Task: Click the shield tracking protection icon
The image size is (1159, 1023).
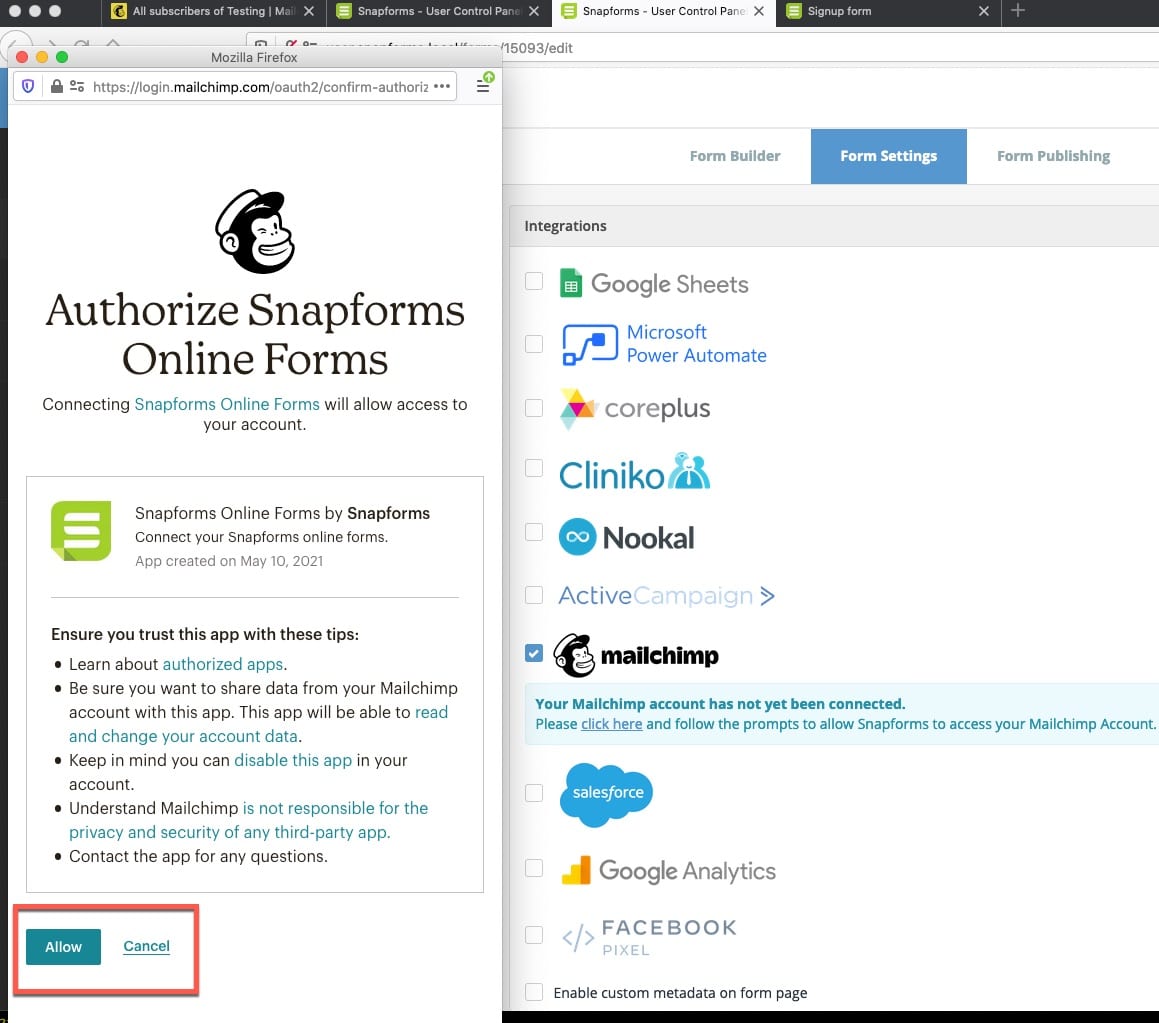Action: (x=28, y=86)
